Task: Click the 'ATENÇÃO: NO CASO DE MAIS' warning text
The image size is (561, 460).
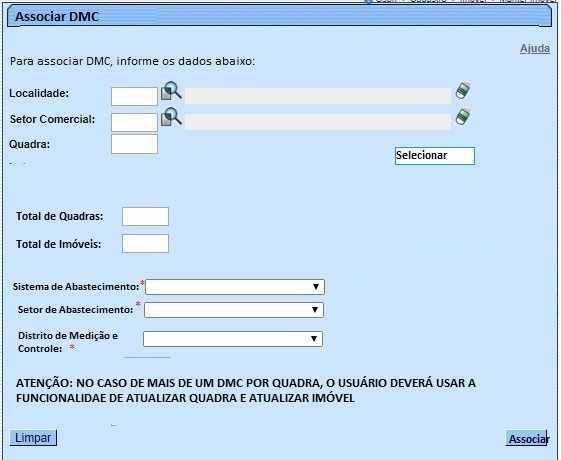Action: click(x=246, y=390)
